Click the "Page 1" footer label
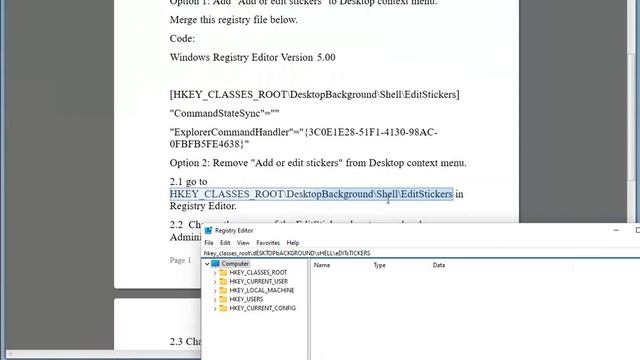640x360 pixels. 180,260
